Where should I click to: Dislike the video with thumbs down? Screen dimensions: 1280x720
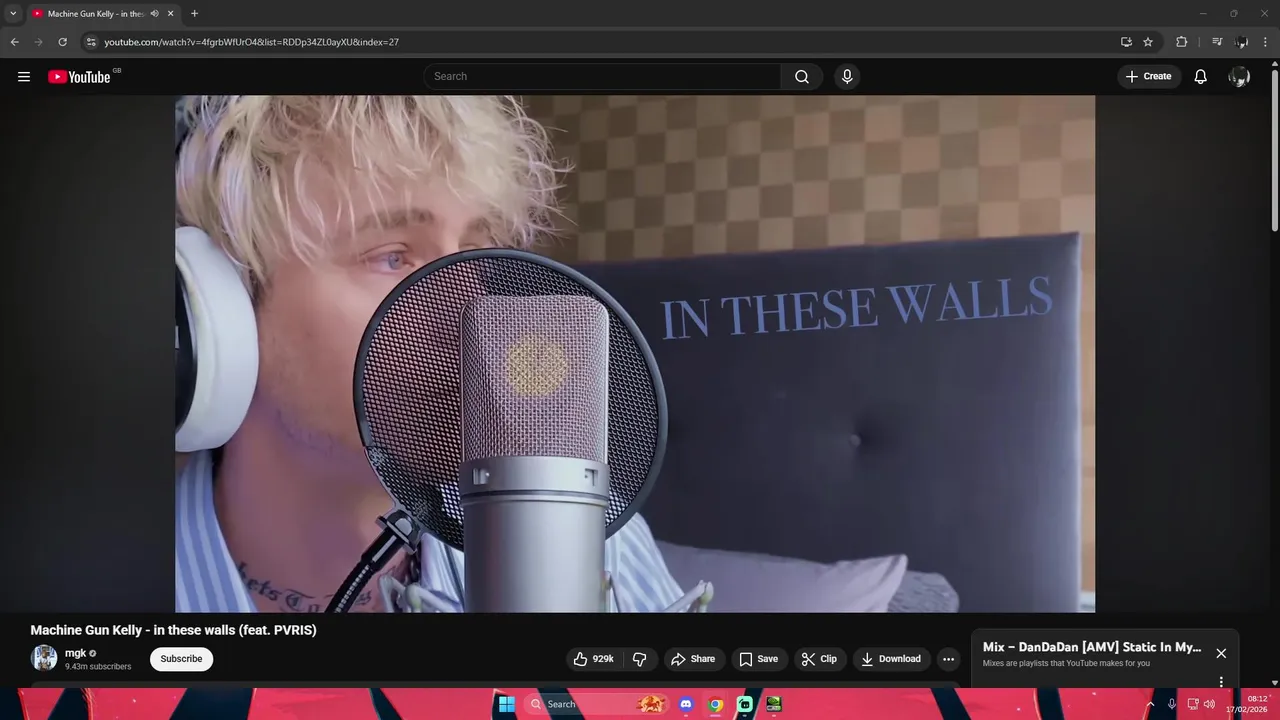640,659
